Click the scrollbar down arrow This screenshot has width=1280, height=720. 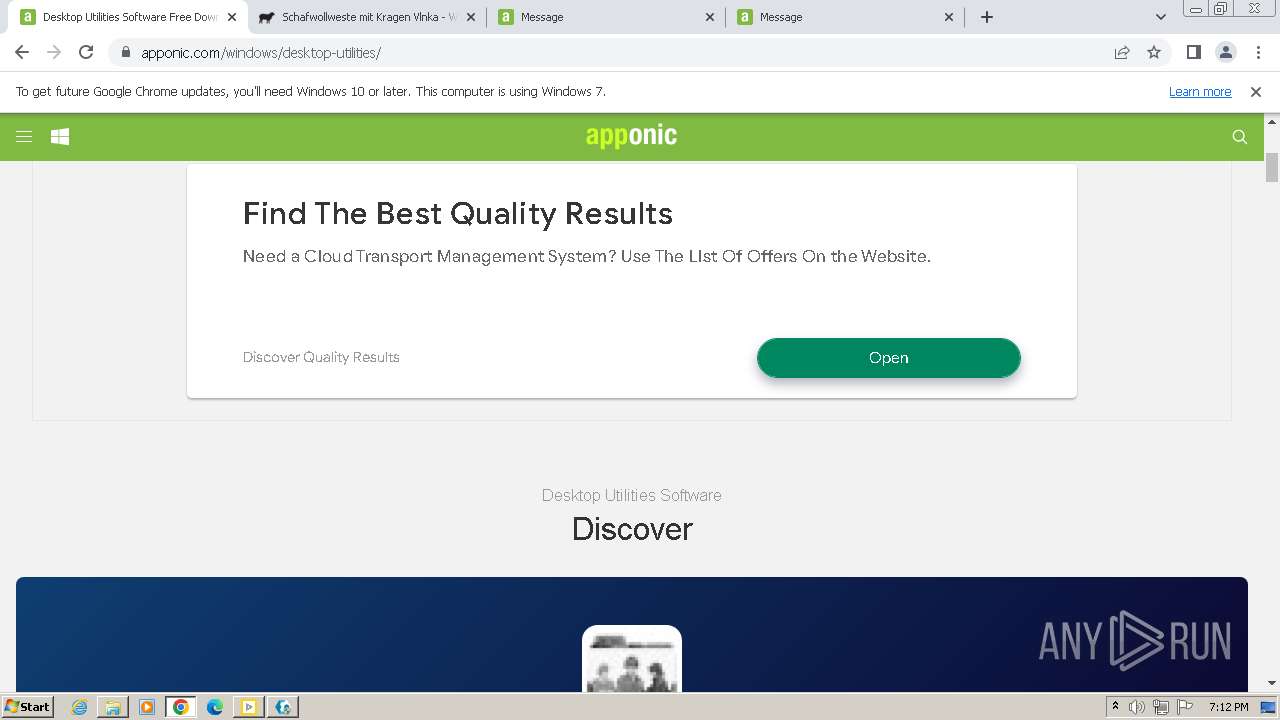1272,683
